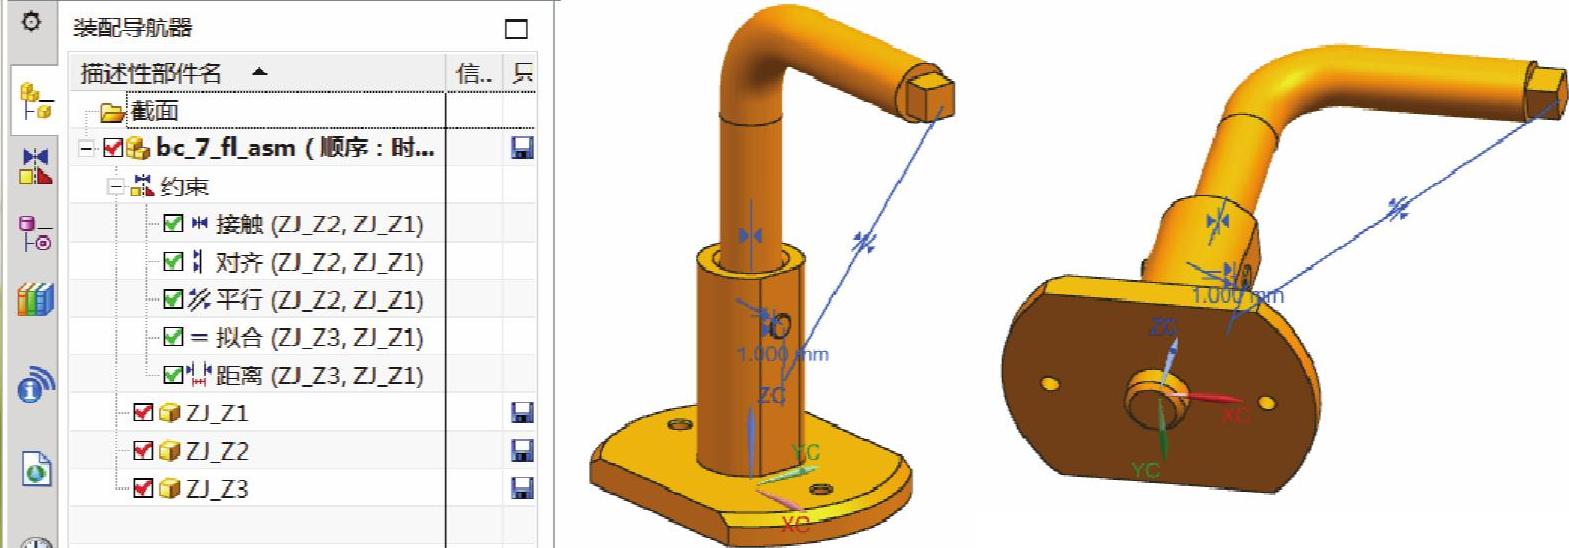Hide component ZJ_Z2 via its checkbox
The width and height of the screenshot is (1569, 548).
(x=143, y=450)
